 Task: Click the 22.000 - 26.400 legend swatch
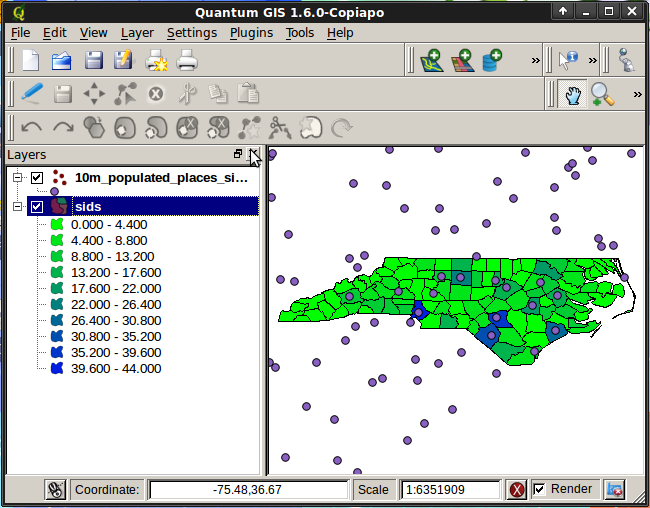57,304
